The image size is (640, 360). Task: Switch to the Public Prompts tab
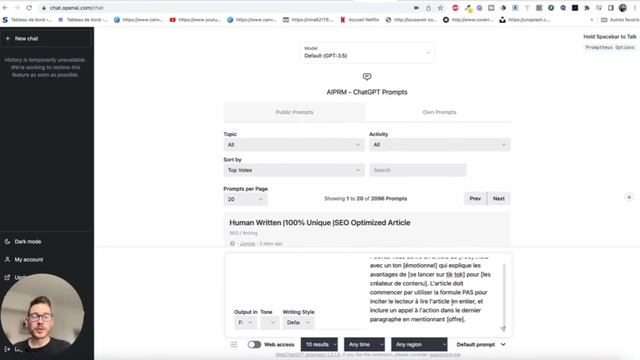click(x=294, y=112)
